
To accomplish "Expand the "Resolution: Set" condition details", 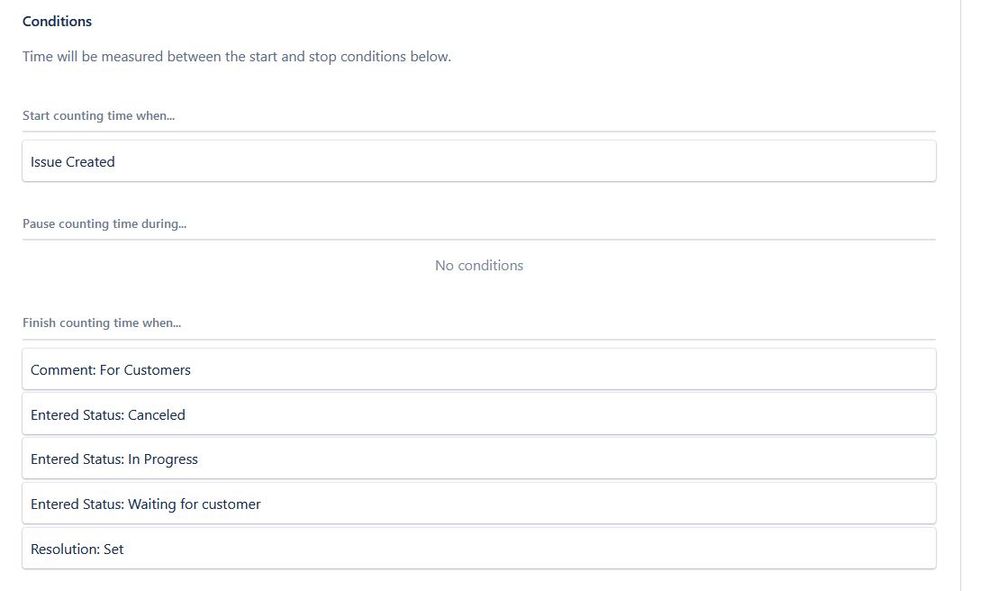I will click(x=479, y=548).
